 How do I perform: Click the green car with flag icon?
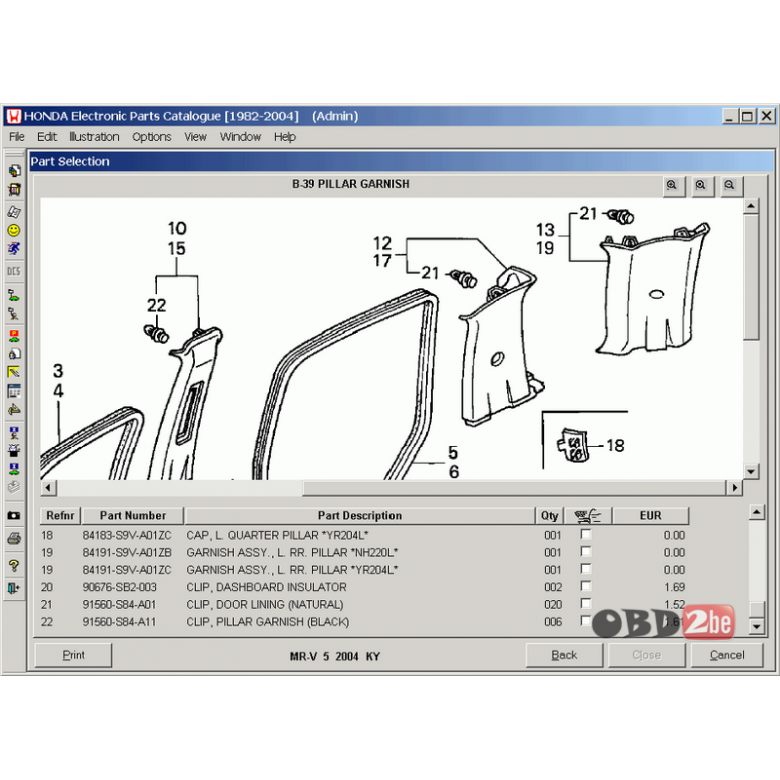[x=14, y=295]
